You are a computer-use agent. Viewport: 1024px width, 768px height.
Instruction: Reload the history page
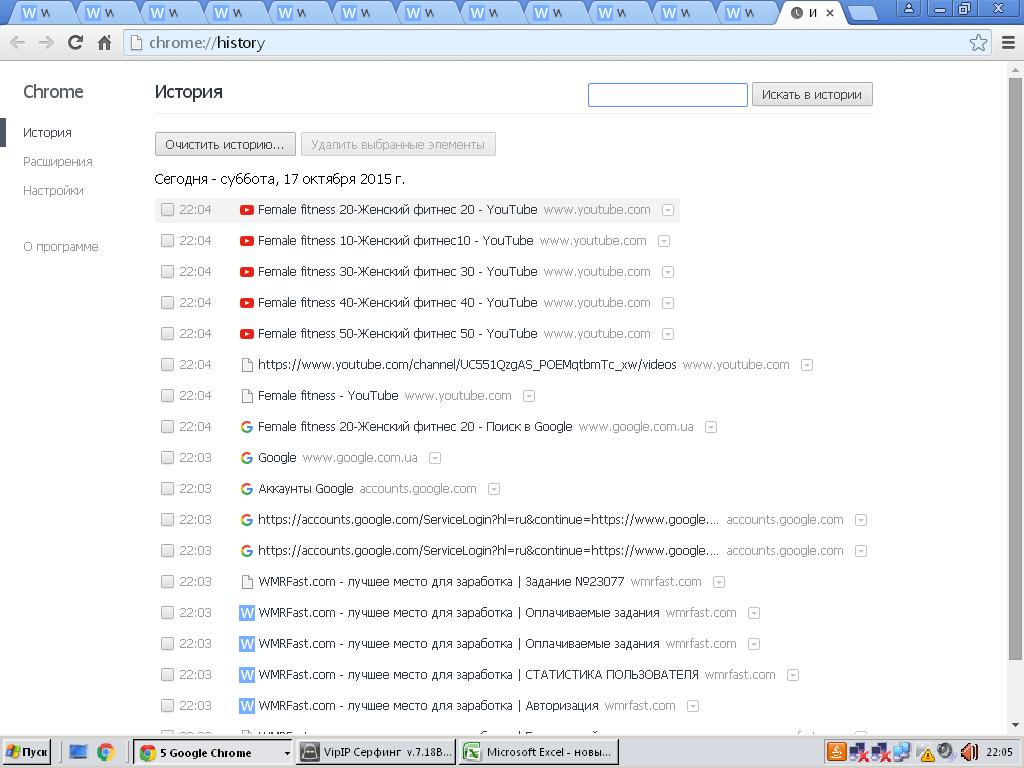click(75, 43)
